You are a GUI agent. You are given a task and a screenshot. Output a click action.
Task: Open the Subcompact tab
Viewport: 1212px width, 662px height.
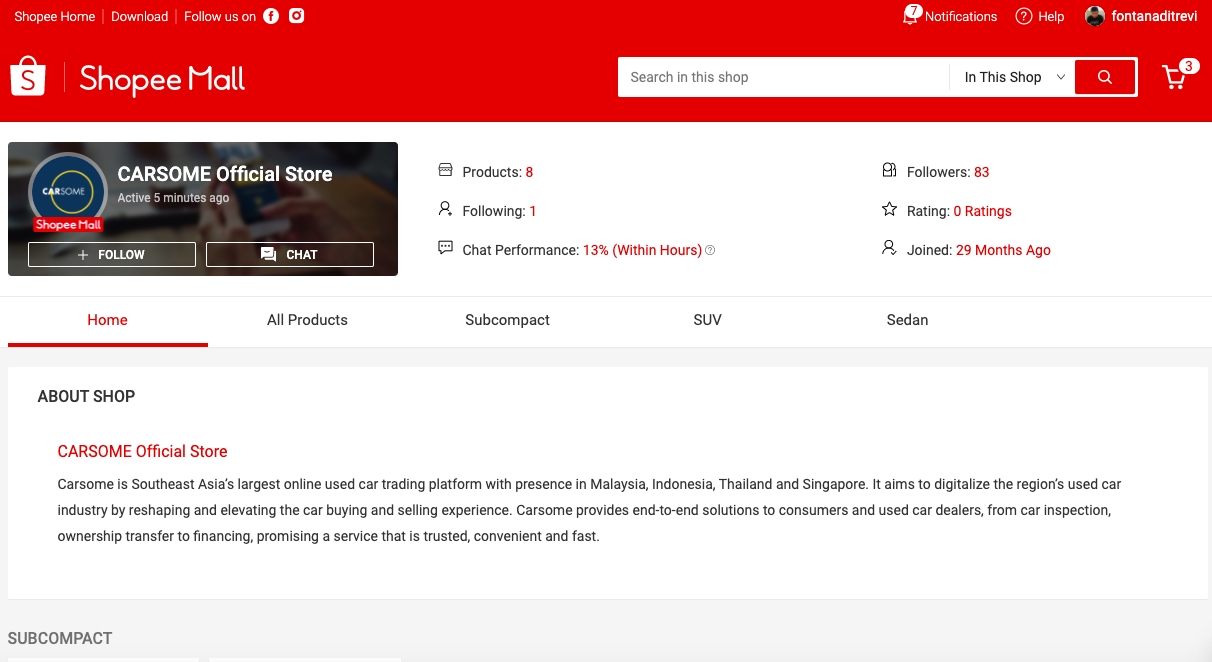coord(507,320)
